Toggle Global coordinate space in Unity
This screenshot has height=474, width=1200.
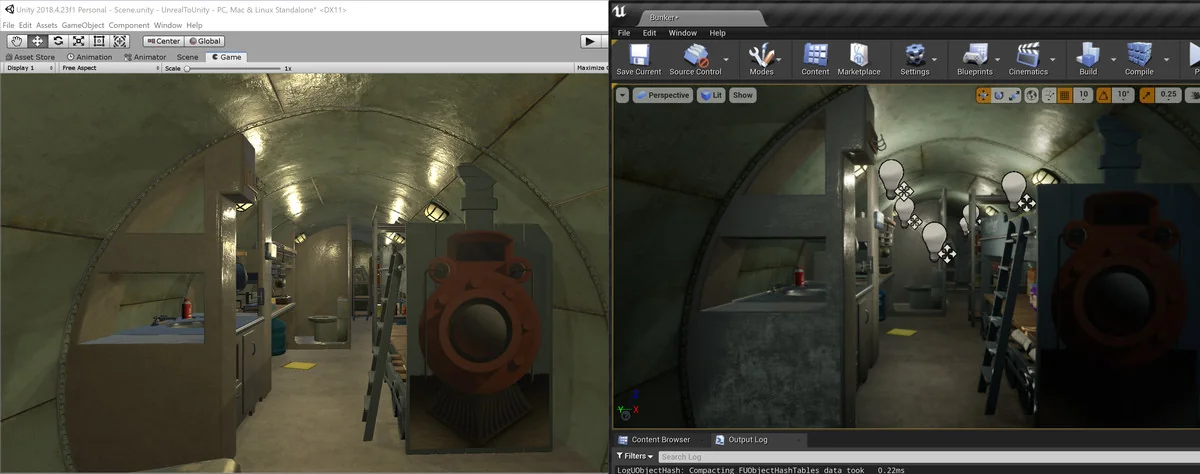[205, 41]
